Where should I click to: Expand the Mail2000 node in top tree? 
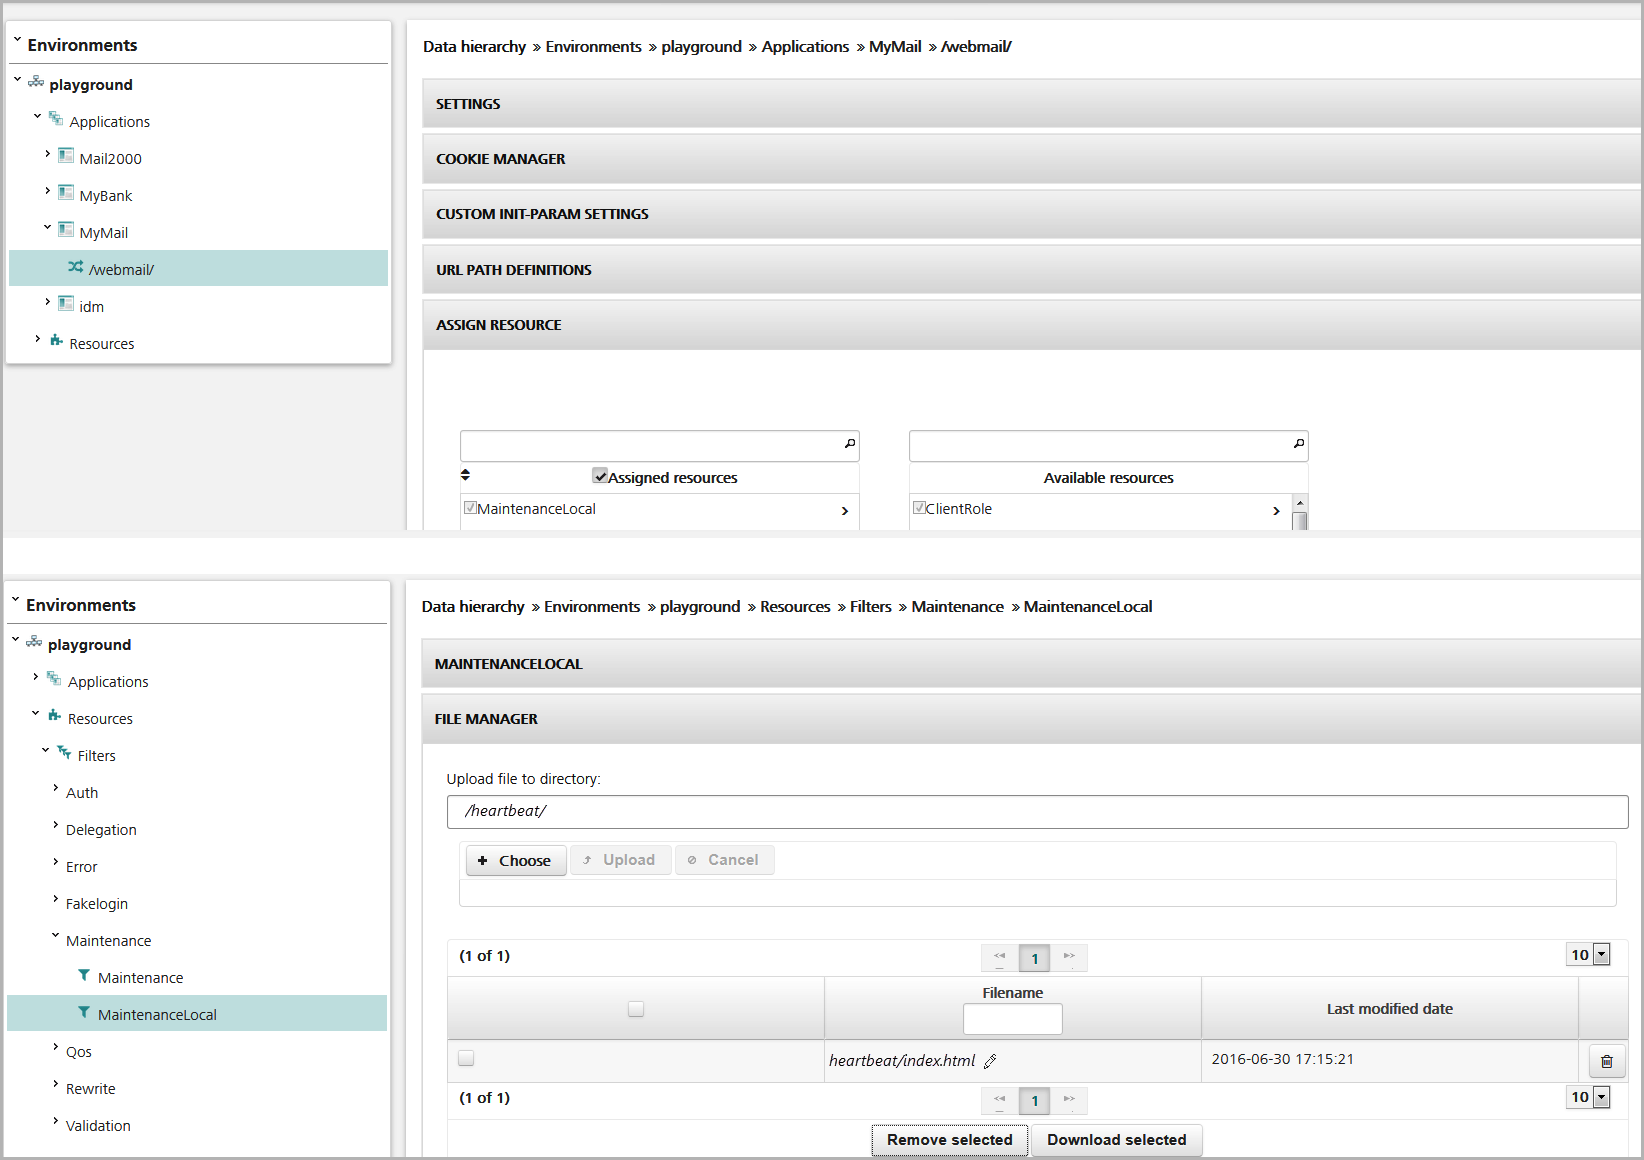[47, 154]
